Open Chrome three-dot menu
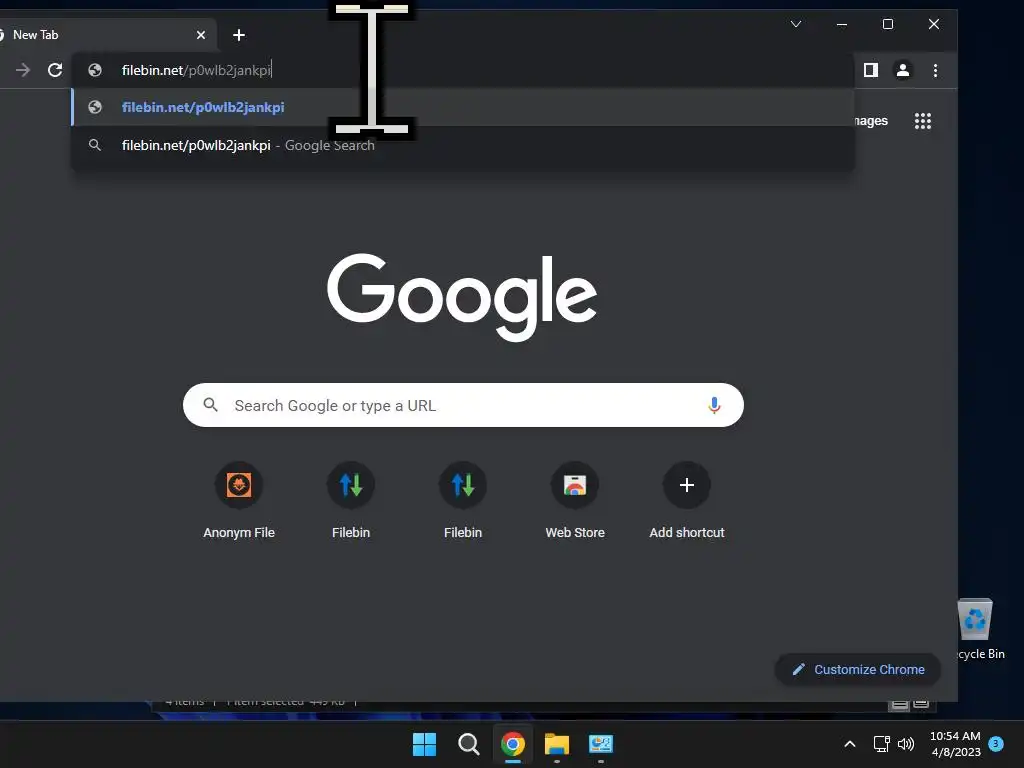1024x768 pixels. pyautogui.click(x=935, y=70)
